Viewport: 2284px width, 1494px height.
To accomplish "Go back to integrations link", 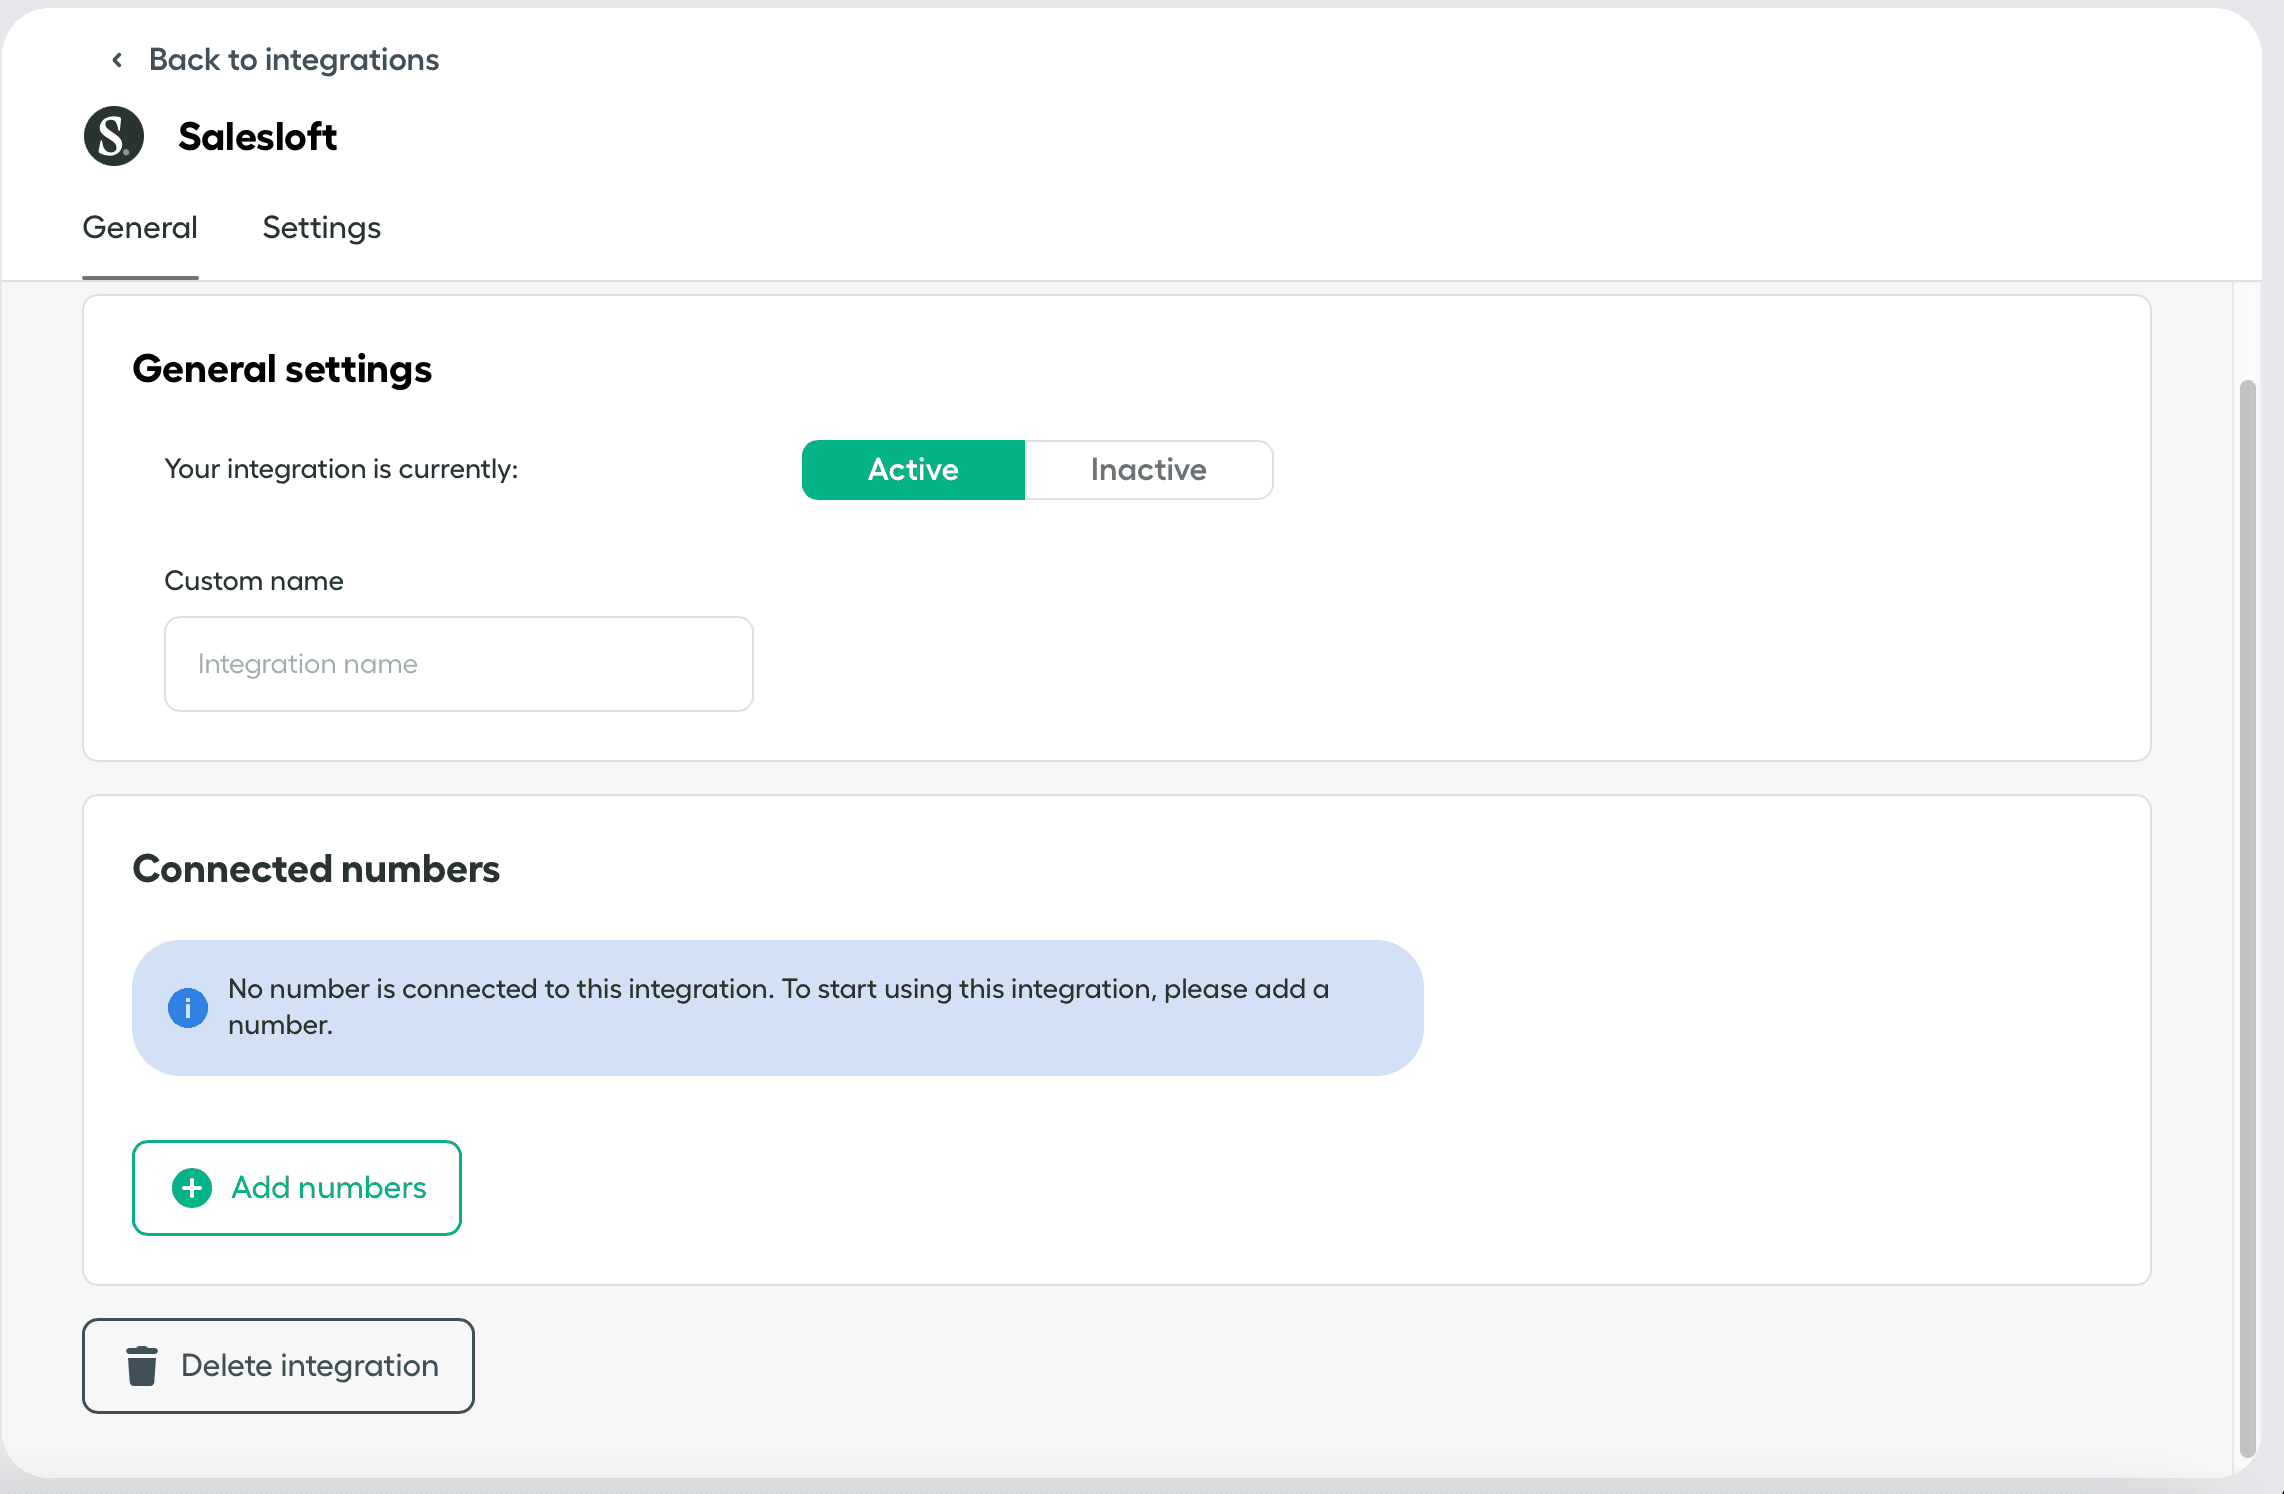I will (x=293, y=60).
